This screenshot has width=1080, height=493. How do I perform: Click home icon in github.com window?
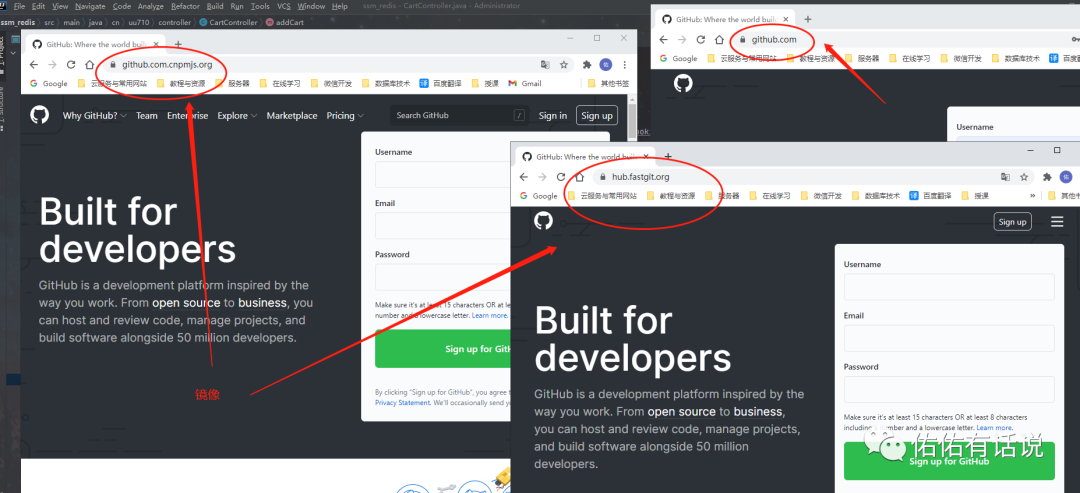718,40
